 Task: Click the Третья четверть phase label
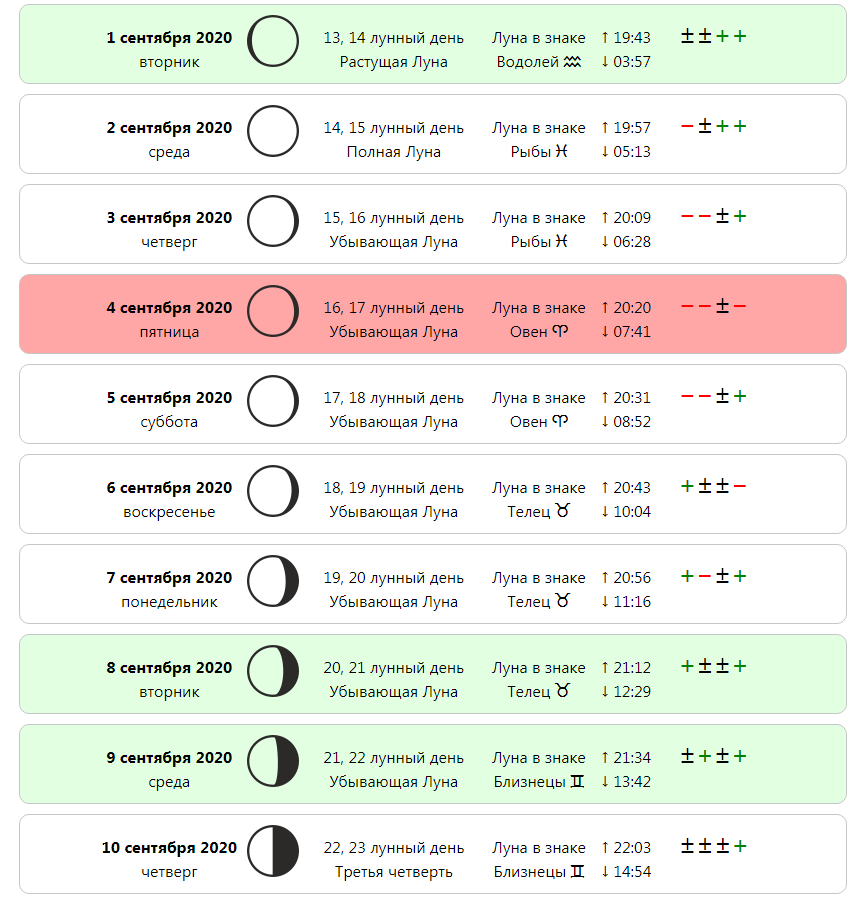[394, 872]
